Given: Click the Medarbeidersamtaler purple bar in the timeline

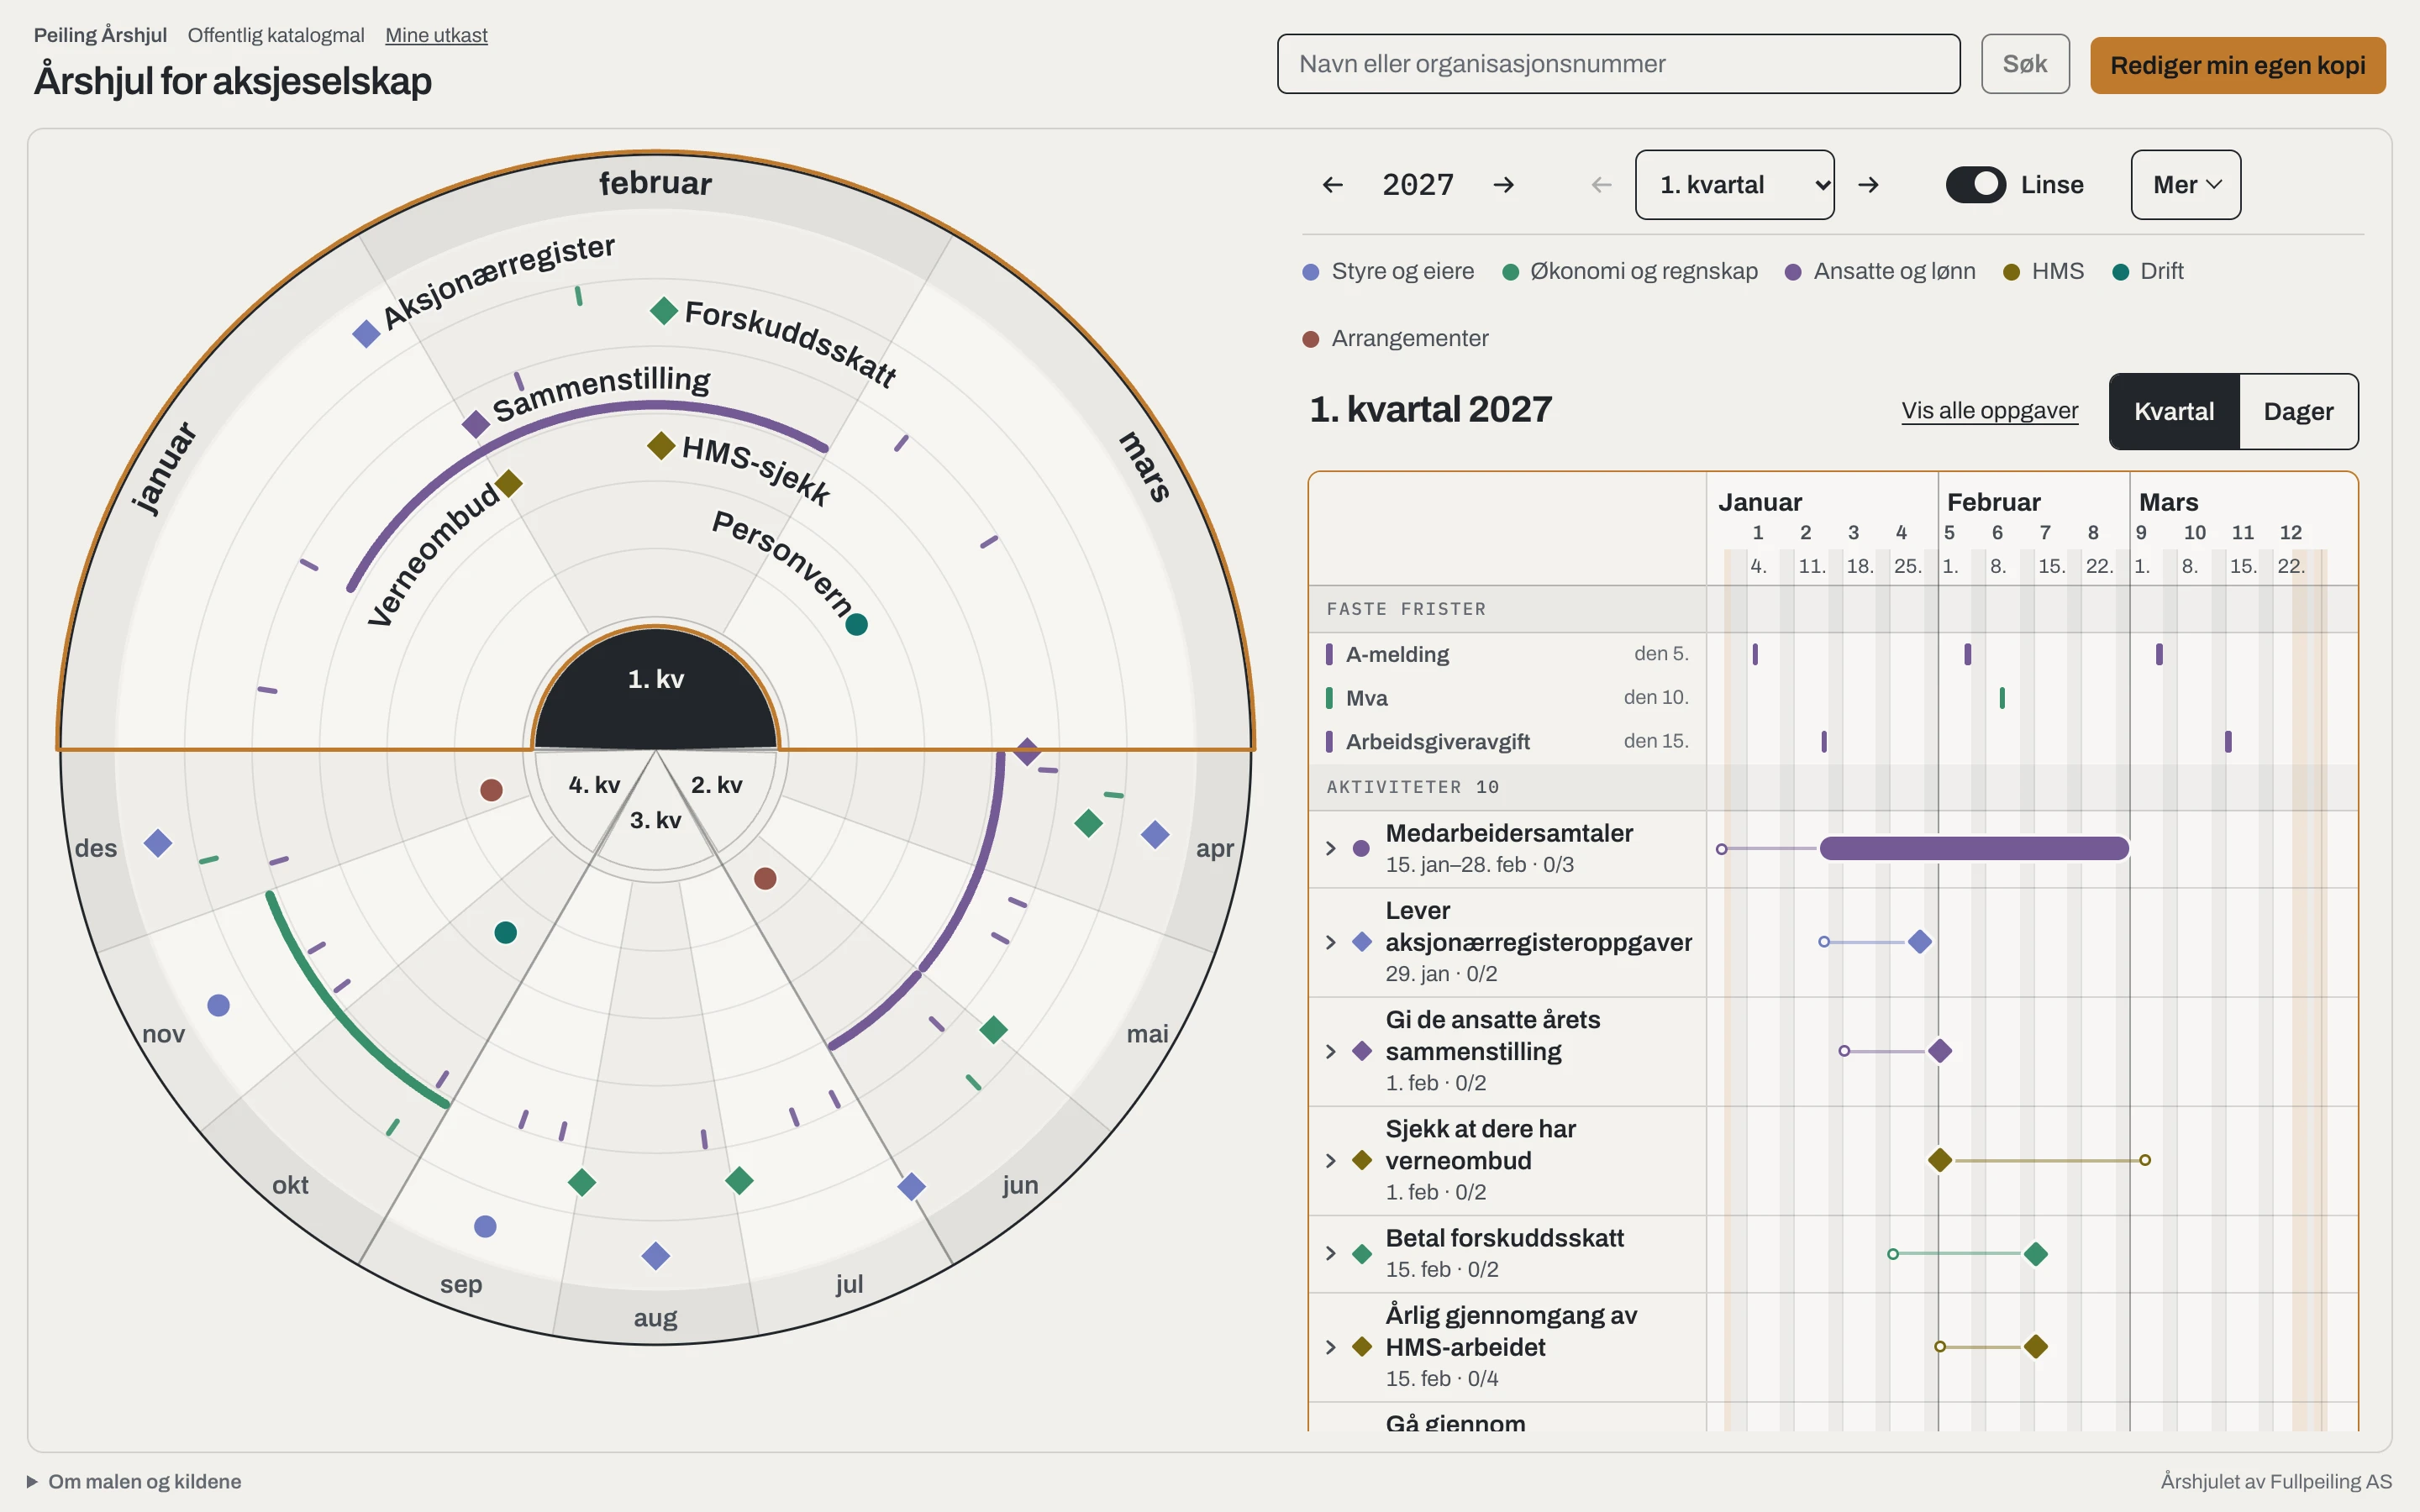Looking at the screenshot, I should pyautogui.click(x=1974, y=849).
